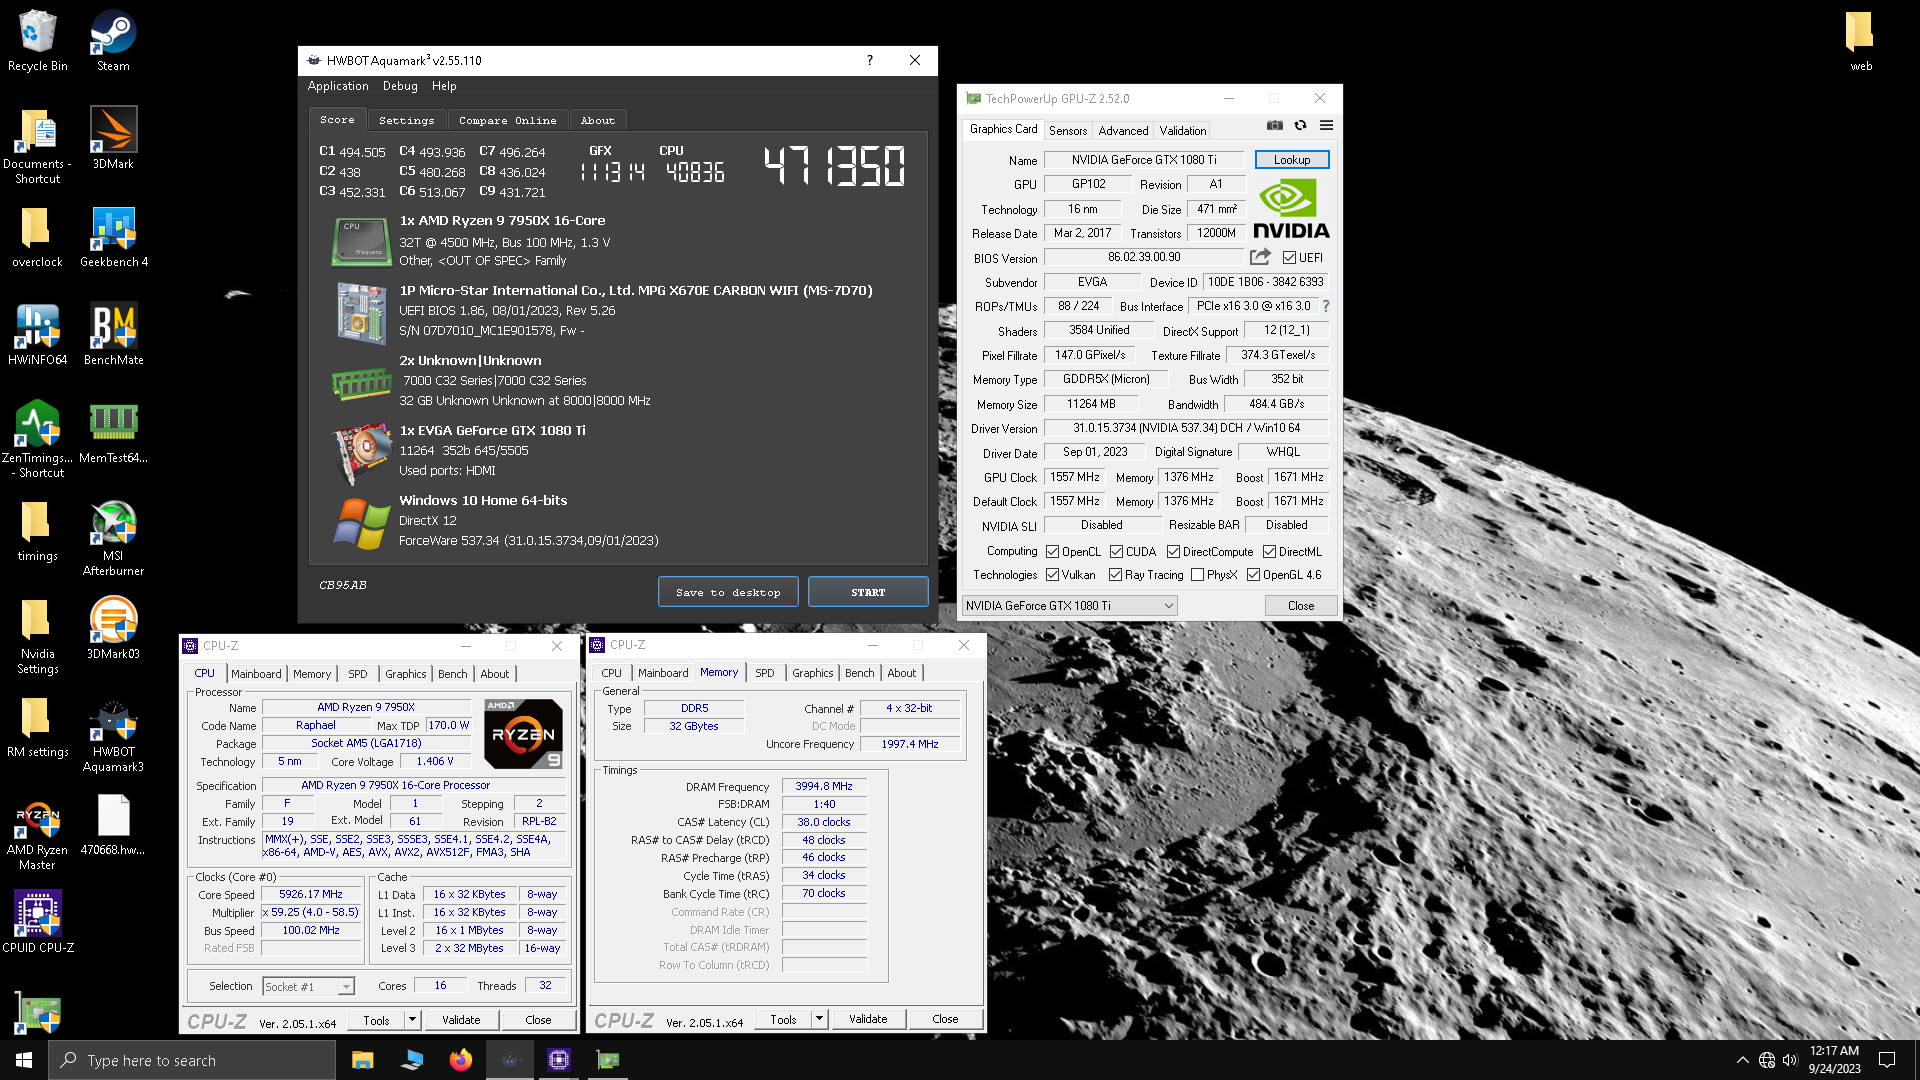Screen dimensions: 1920x1080
Task: Click the taskbar search box
Action: click(192, 1060)
